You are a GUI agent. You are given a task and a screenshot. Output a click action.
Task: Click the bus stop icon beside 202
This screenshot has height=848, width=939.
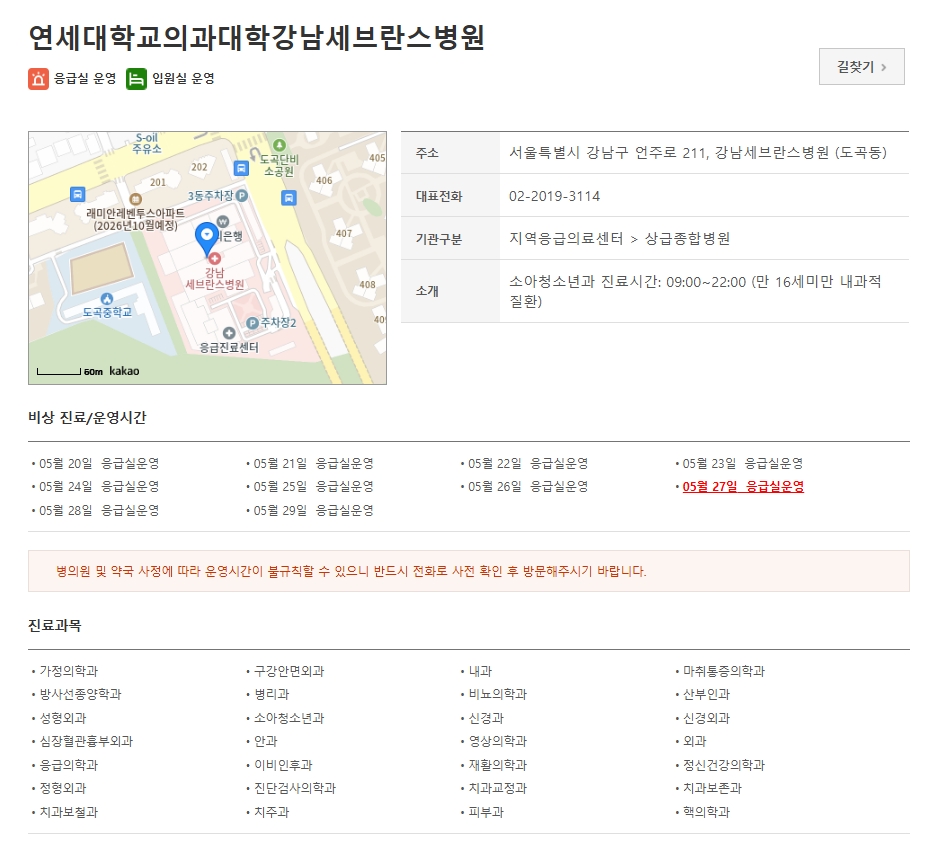(241, 168)
